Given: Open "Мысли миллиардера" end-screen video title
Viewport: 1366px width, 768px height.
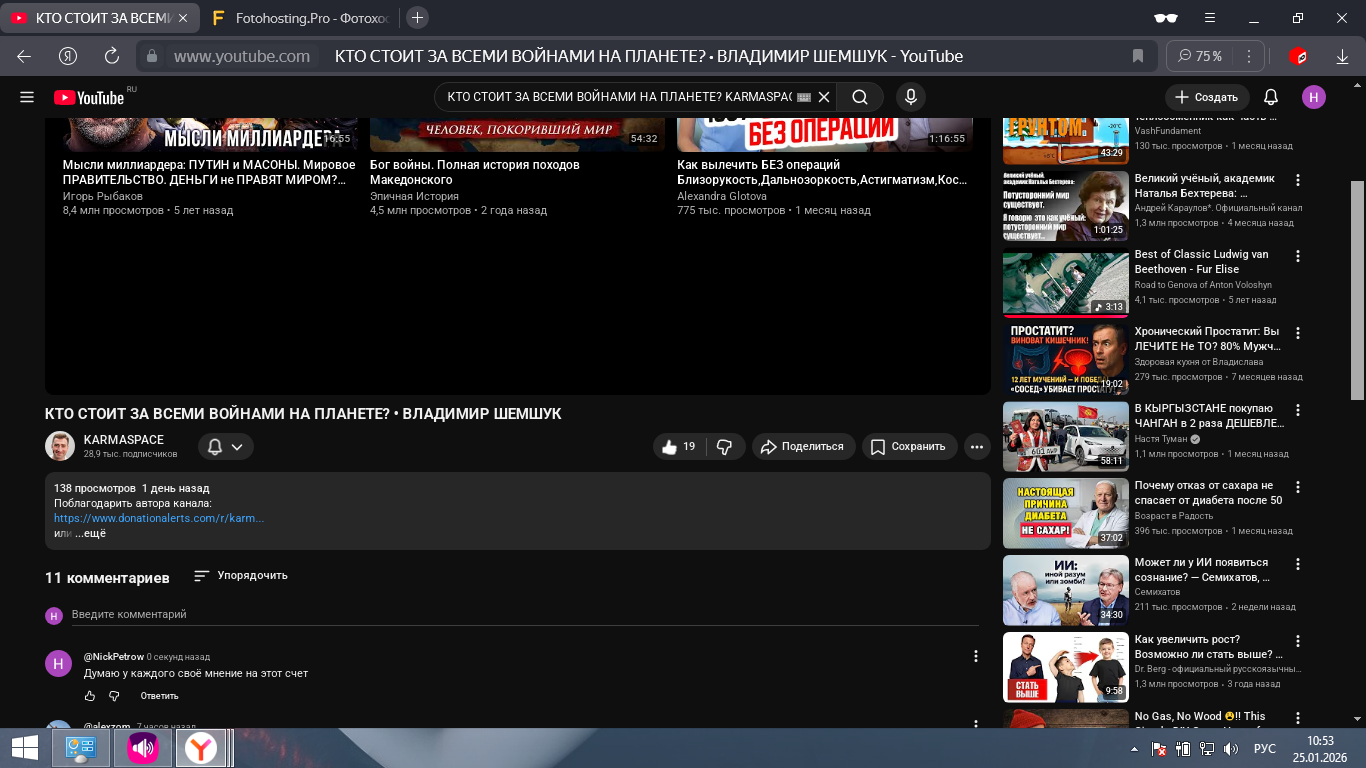Looking at the screenshot, I should tap(210, 172).
